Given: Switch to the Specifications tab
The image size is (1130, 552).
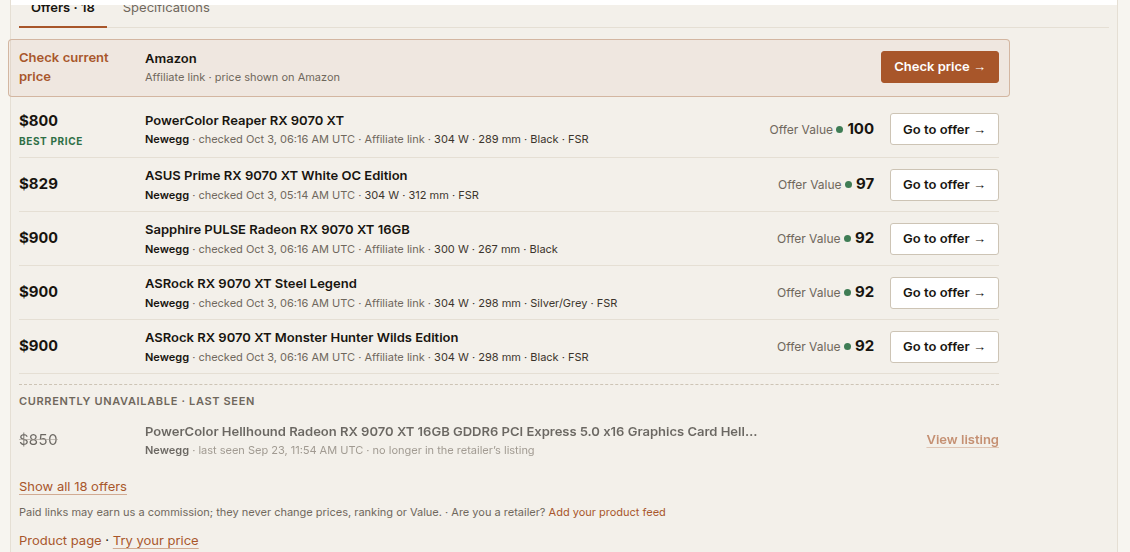Looking at the screenshot, I should click(x=166, y=9).
